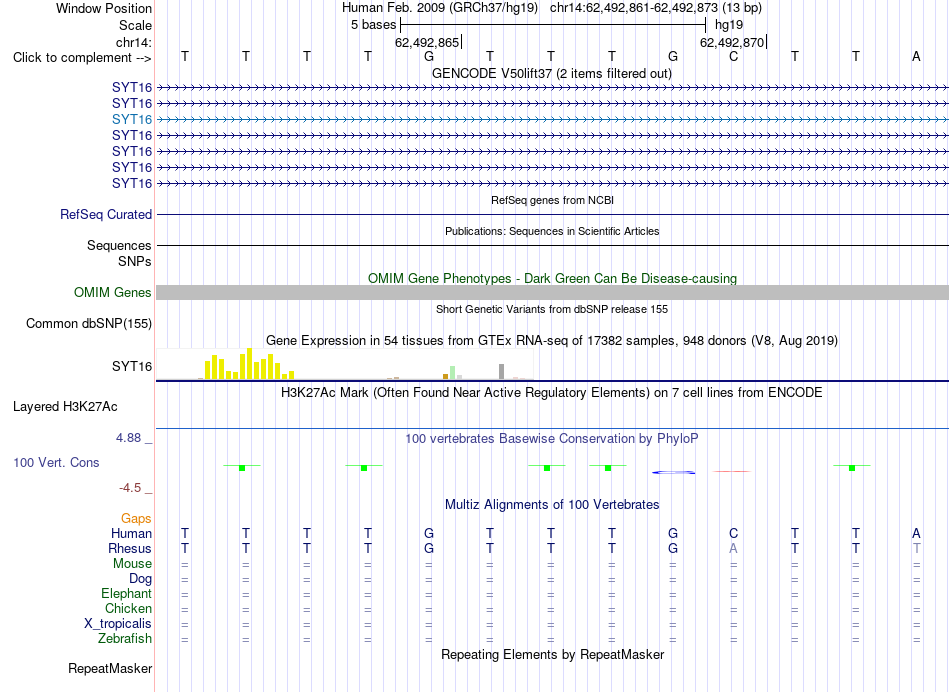Open the Multiz Alignments of 100 Vertebrates title
Viewport: 950px width, 692px height.
tap(552, 505)
